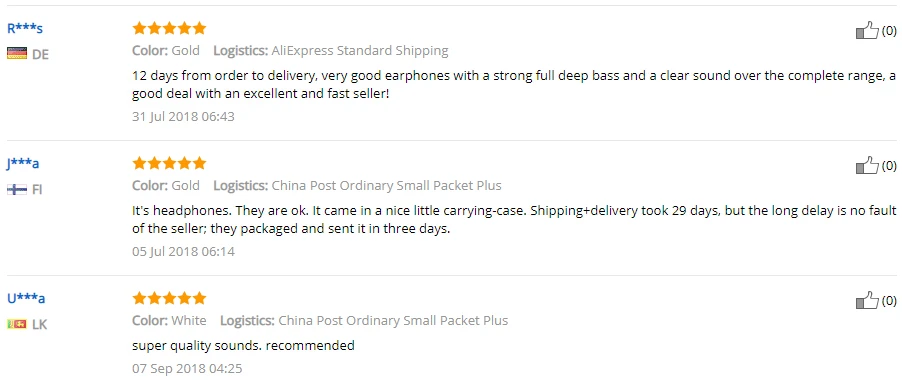Click five-star rating on R***s review

[x=169, y=28]
